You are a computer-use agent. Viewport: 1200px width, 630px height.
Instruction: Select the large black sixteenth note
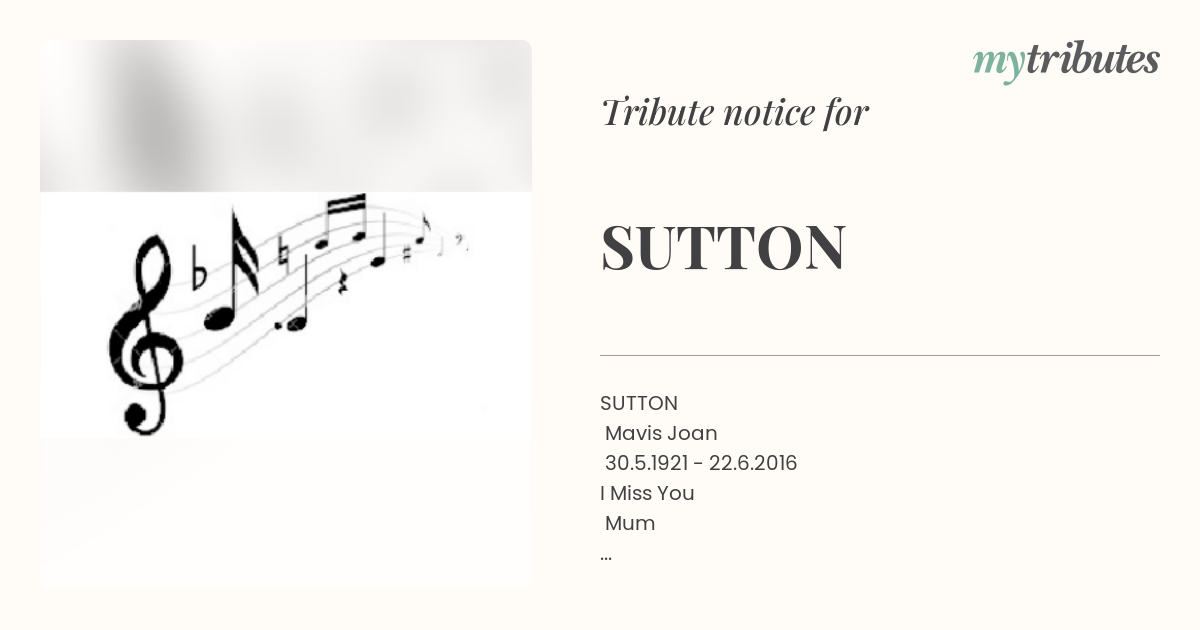[x=234, y=268]
